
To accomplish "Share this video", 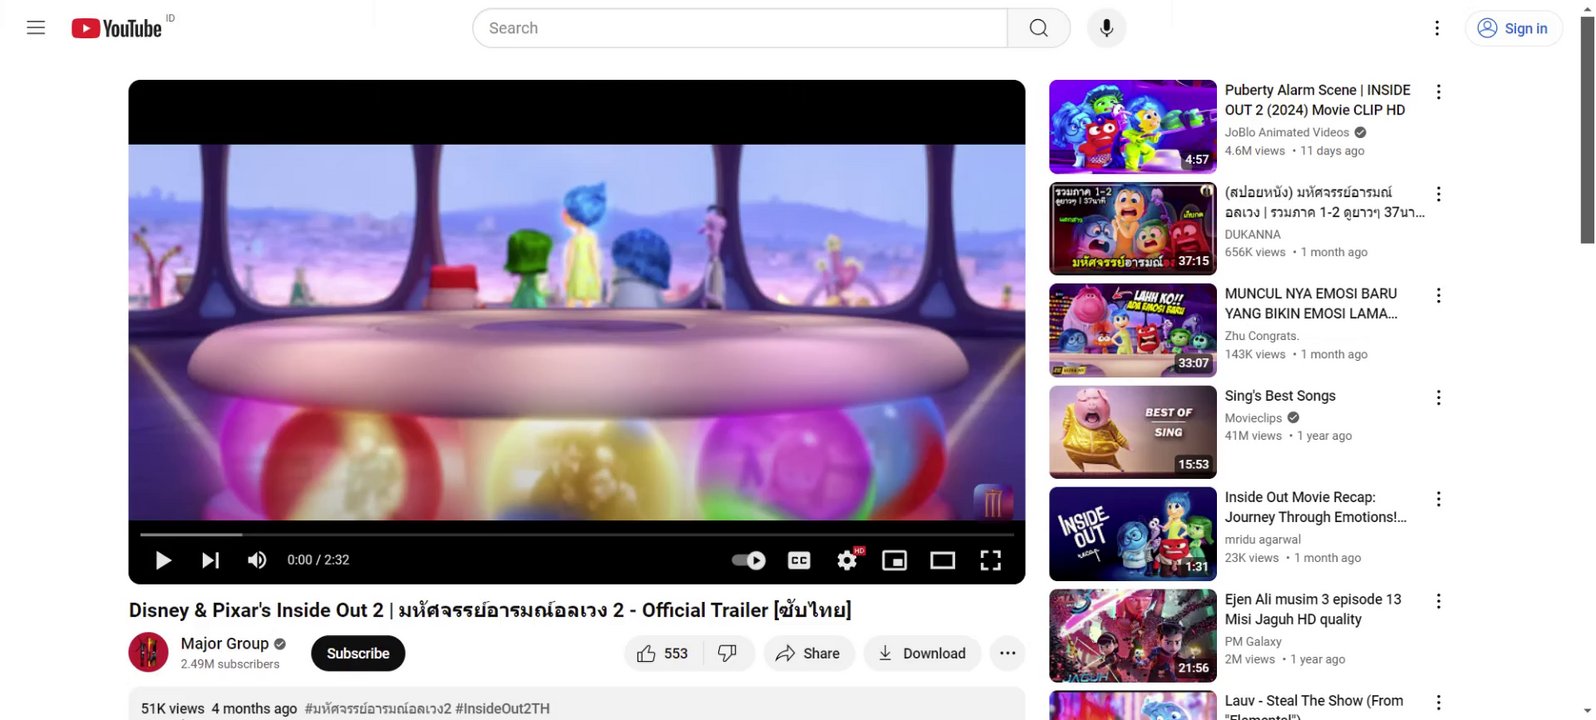I will pyautogui.click(x=808, y=653).
